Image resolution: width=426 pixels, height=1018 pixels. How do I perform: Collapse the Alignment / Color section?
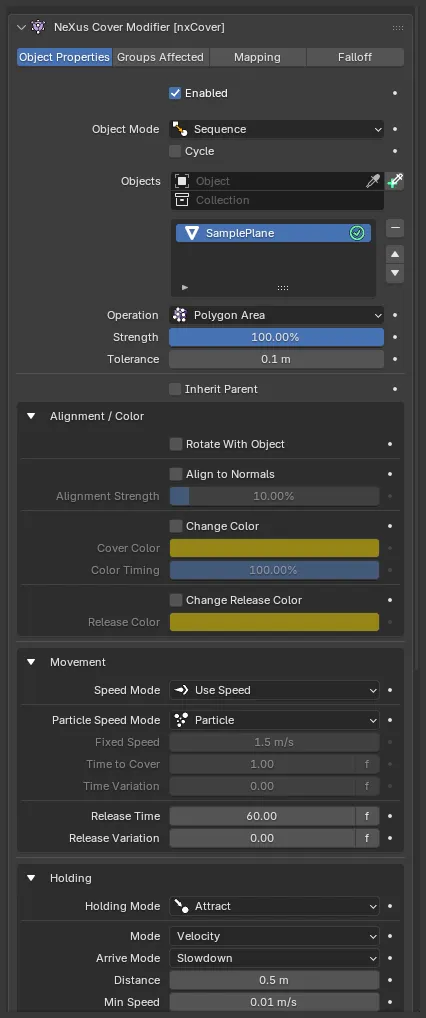click(31, 416)
